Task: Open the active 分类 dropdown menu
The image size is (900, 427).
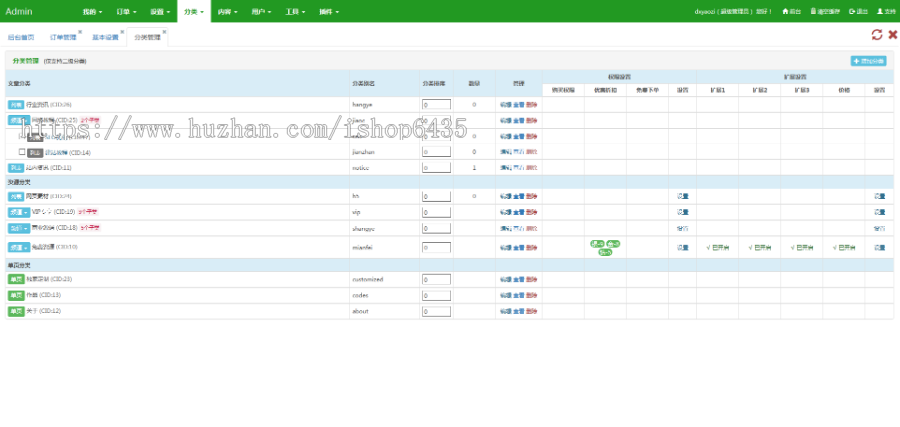Action: tap(194, 11)
